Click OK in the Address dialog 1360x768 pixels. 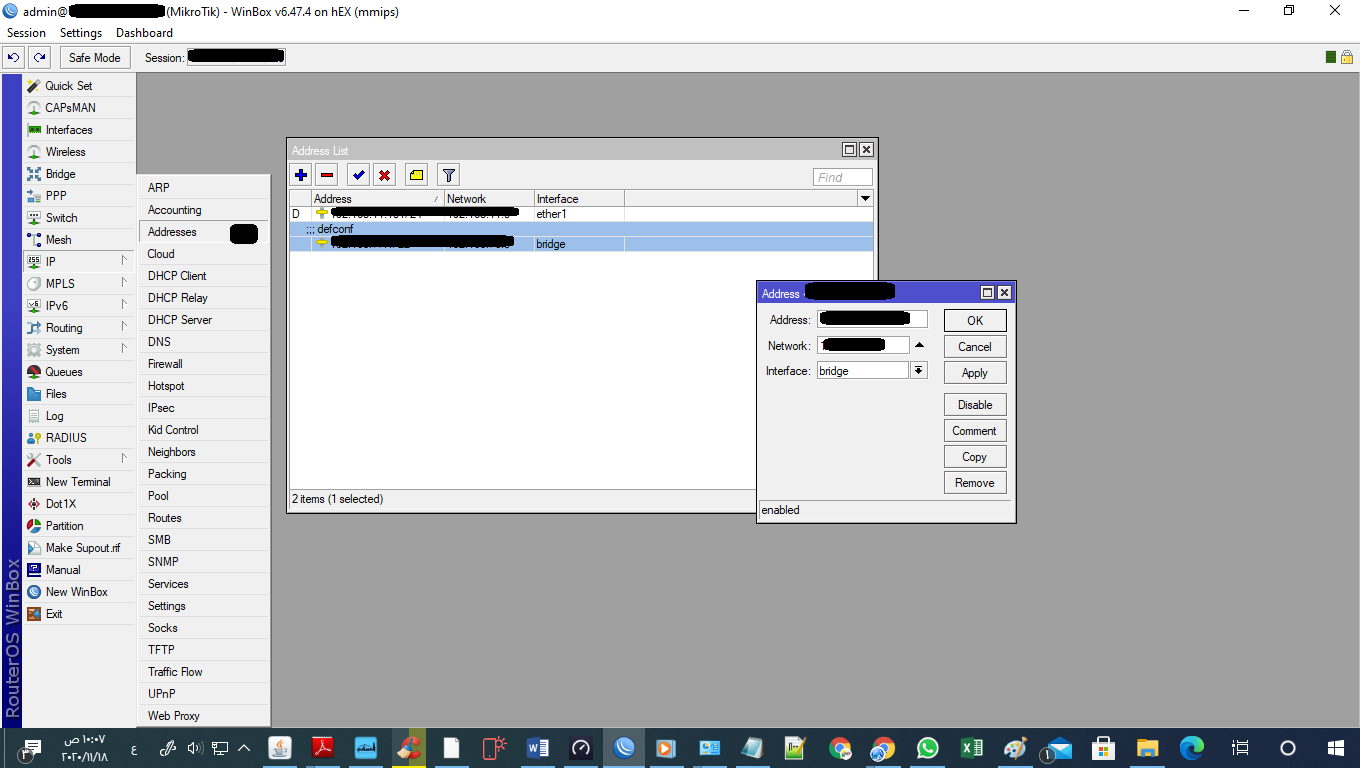click(x=975, y=321)
